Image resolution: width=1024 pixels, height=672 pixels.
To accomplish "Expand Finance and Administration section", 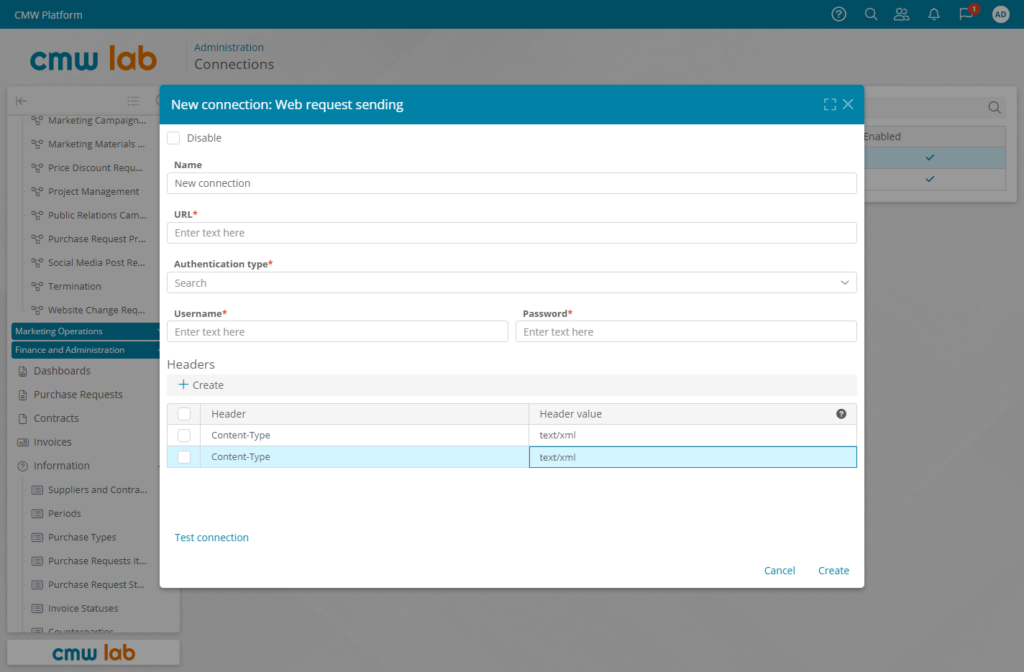I will coord(85,350).
